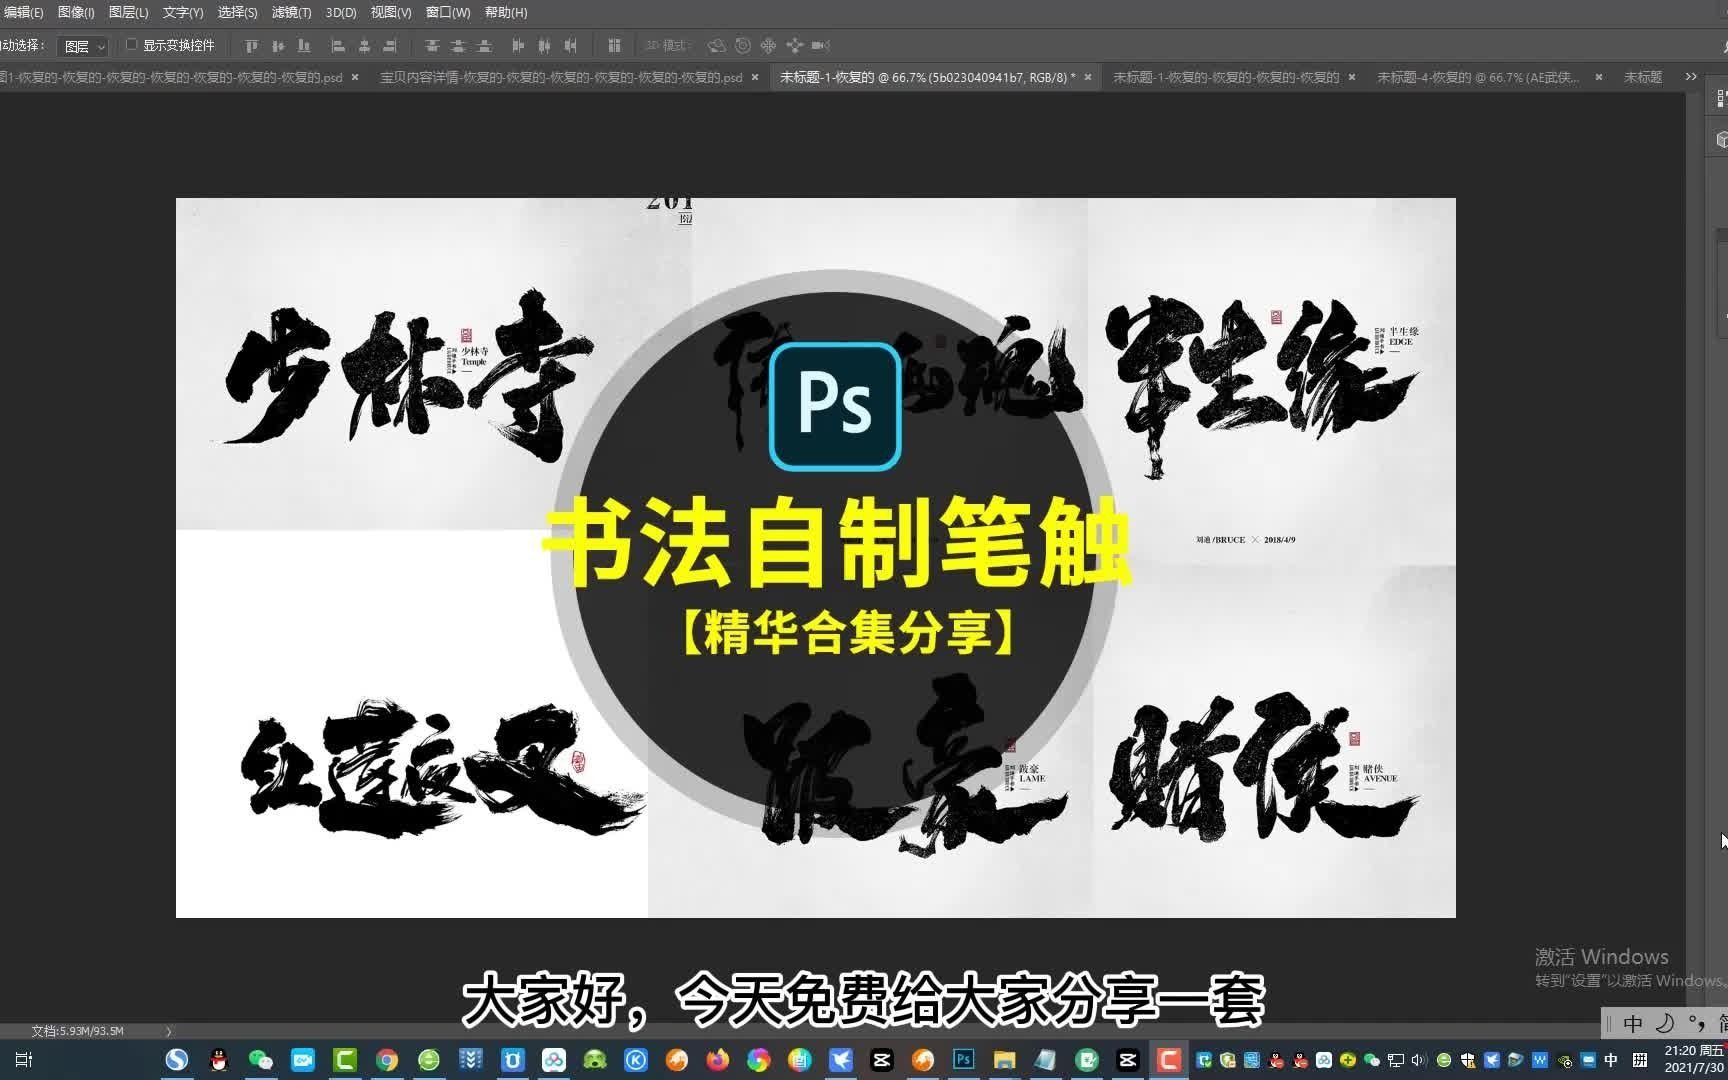
Task: Click the distribute top edges icon
Action: [x=432, y=45]
